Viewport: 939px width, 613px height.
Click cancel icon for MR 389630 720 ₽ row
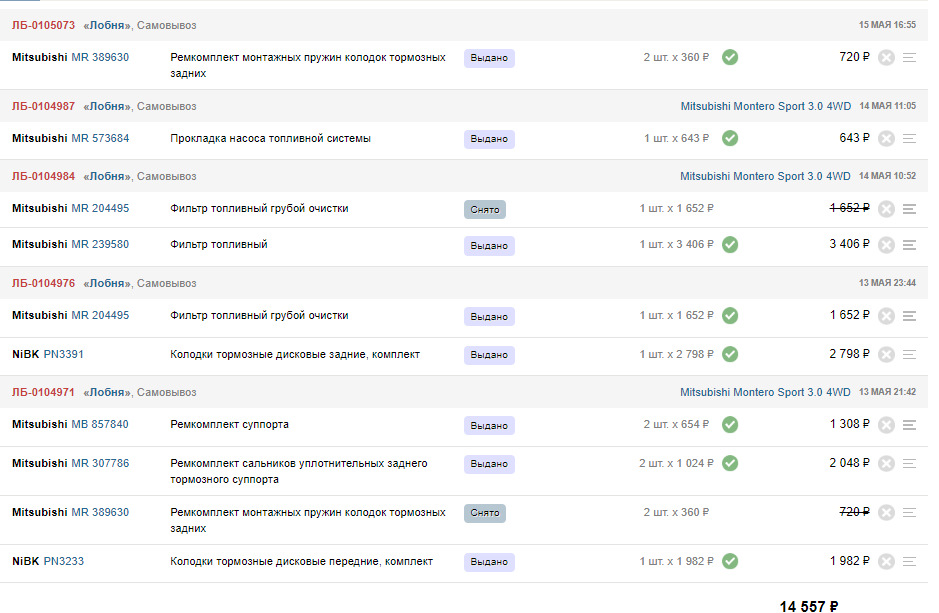pos(886,57)
